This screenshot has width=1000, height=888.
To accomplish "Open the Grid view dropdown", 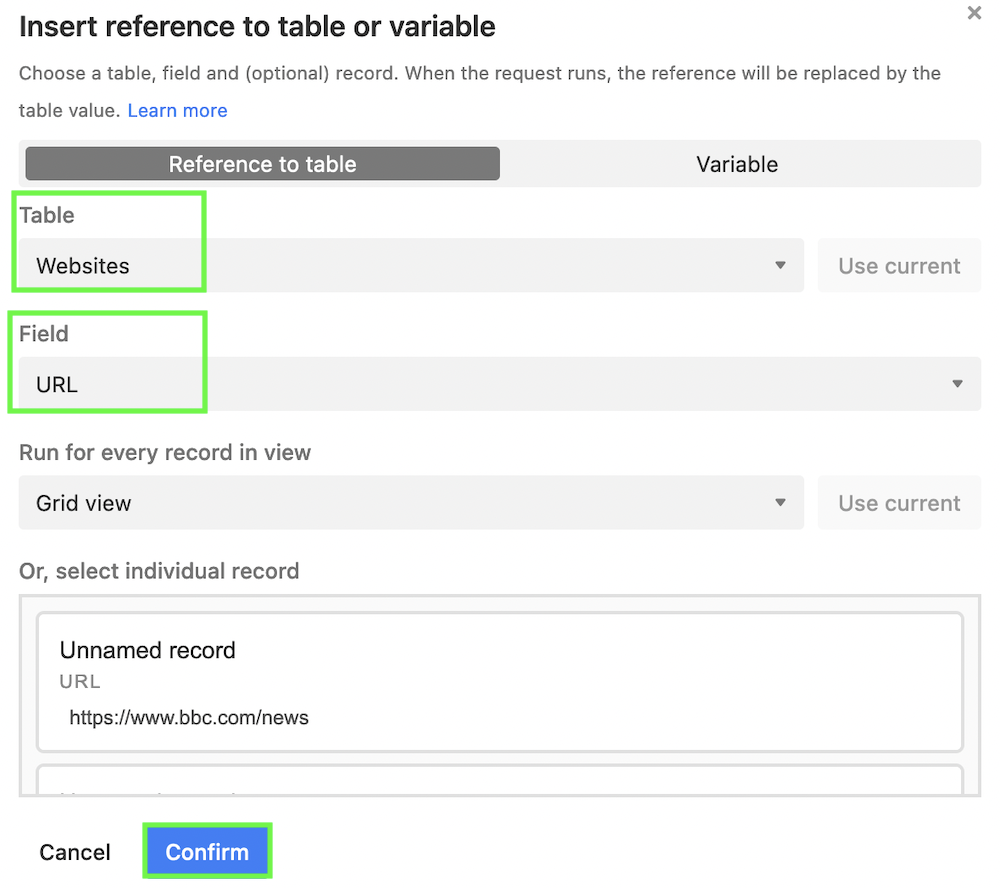I will coord(400,503).
